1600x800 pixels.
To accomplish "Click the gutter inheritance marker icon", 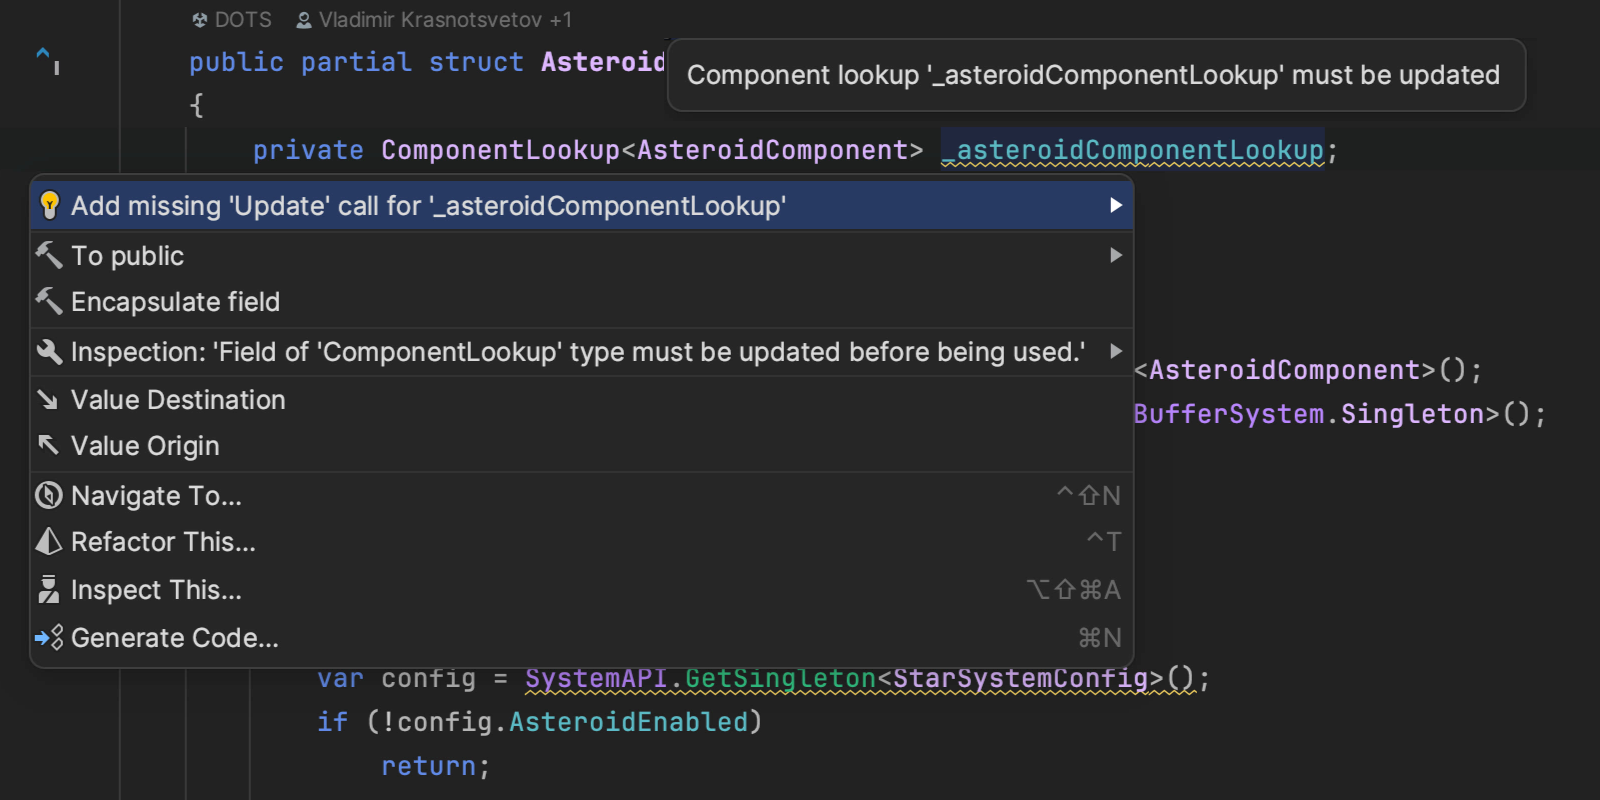I will (47, 59).
